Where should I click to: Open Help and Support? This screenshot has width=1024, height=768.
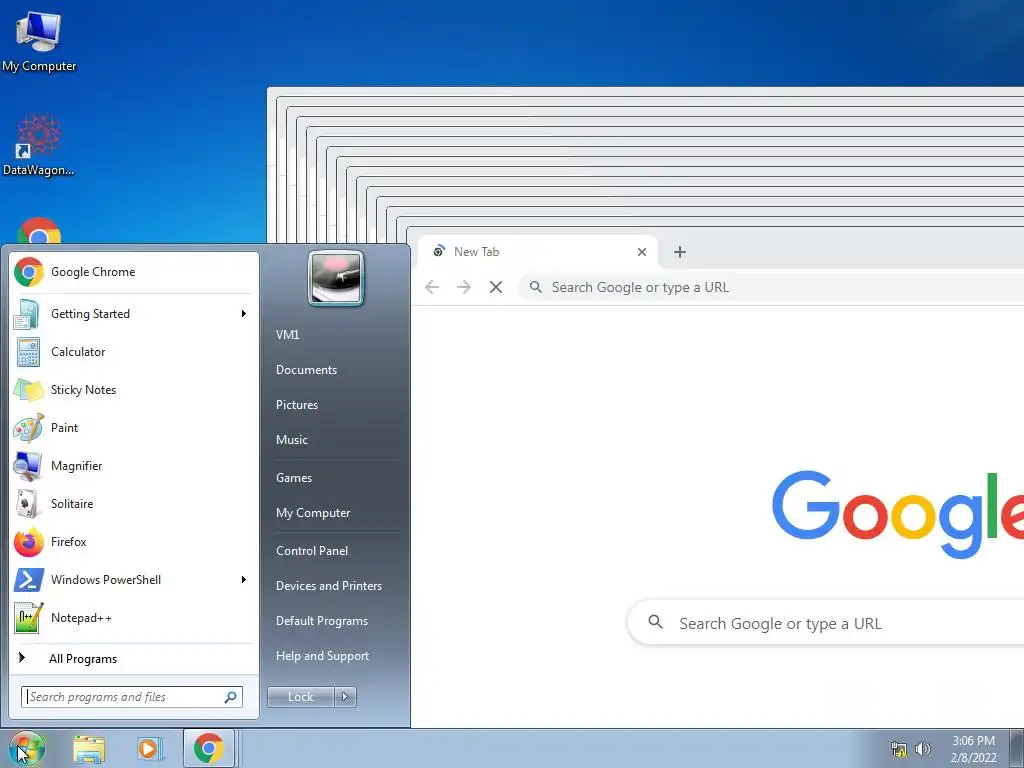[x=323, y=656]
